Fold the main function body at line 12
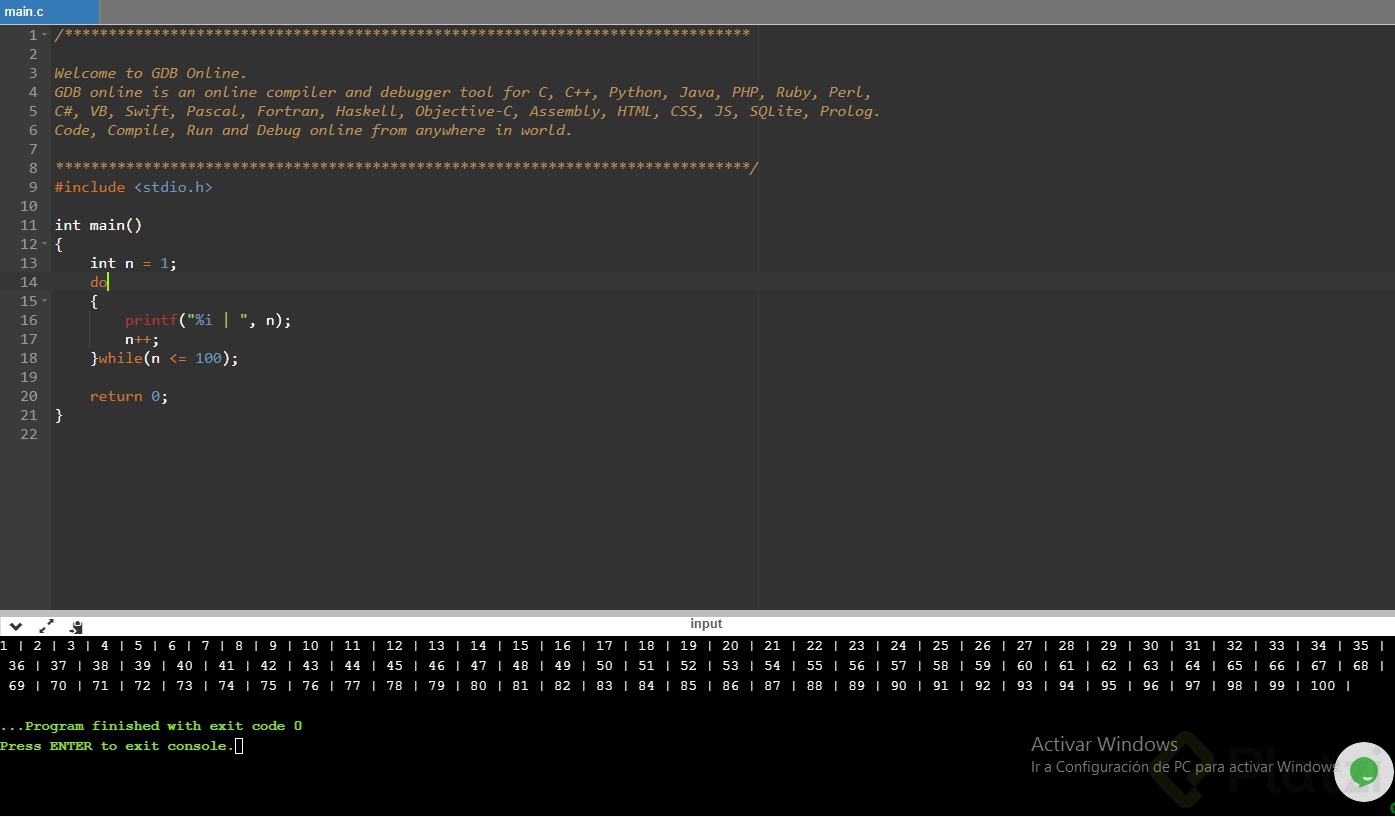Viewport: 1395px width, 817px height. (x=45, y=244)
